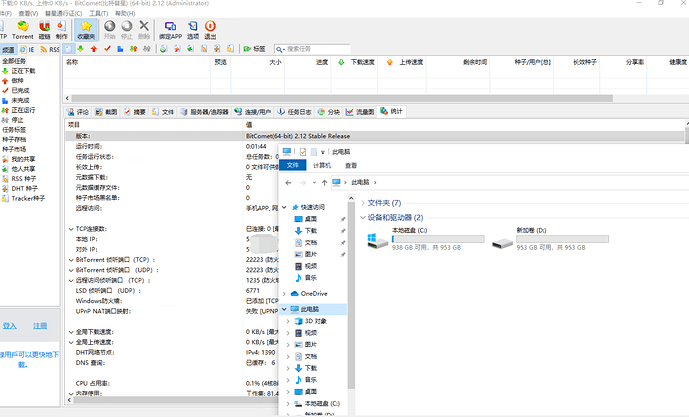Click the 绑定APP toolbar icon

click(171, 28)
